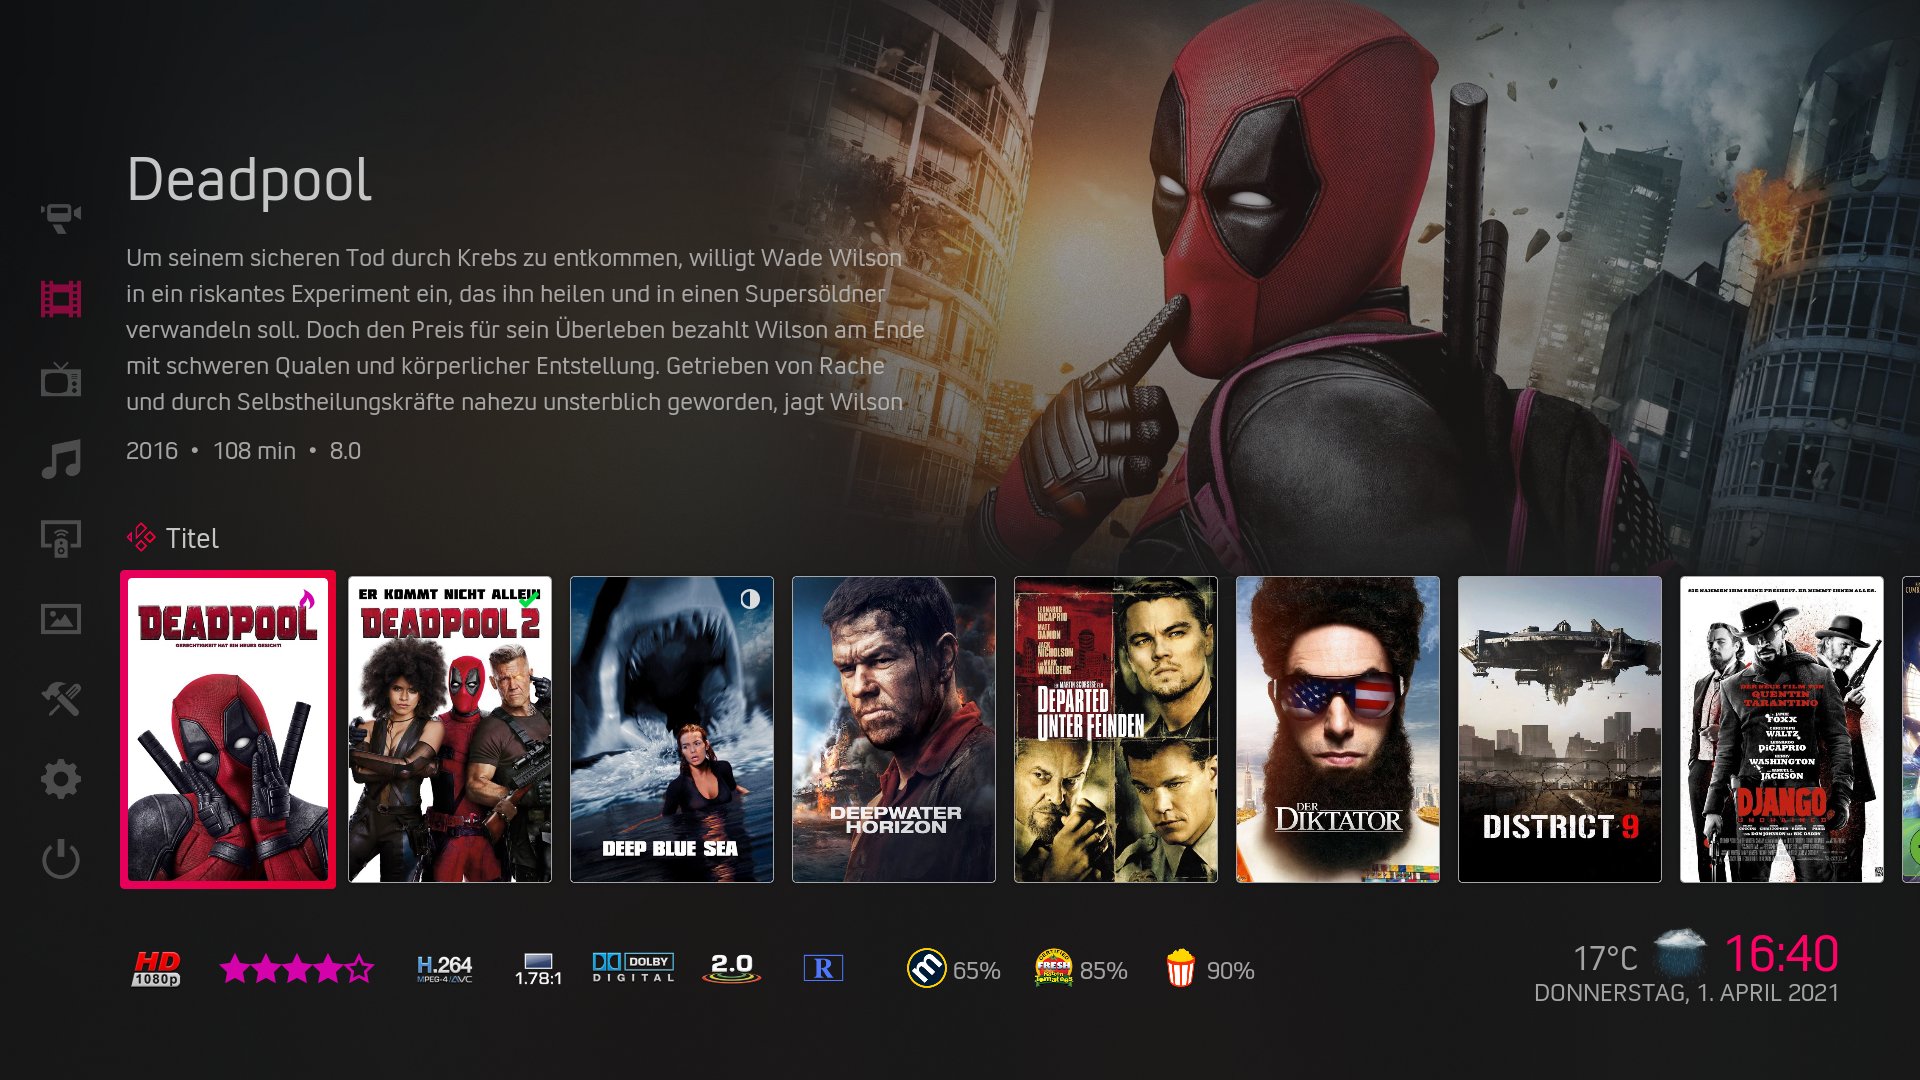Click watched checkmark on Deadpool 2 poster

[529, 599]
